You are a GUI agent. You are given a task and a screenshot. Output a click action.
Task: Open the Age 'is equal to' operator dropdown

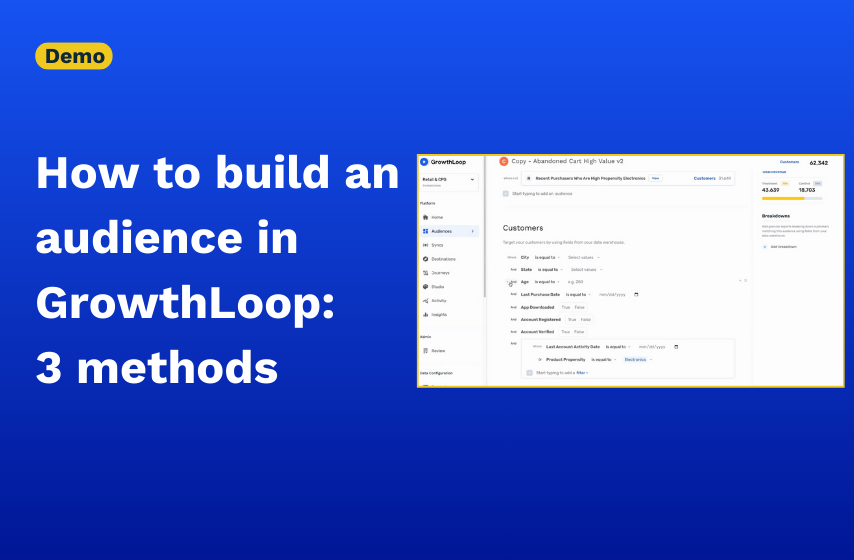click(x=547, y=282)
